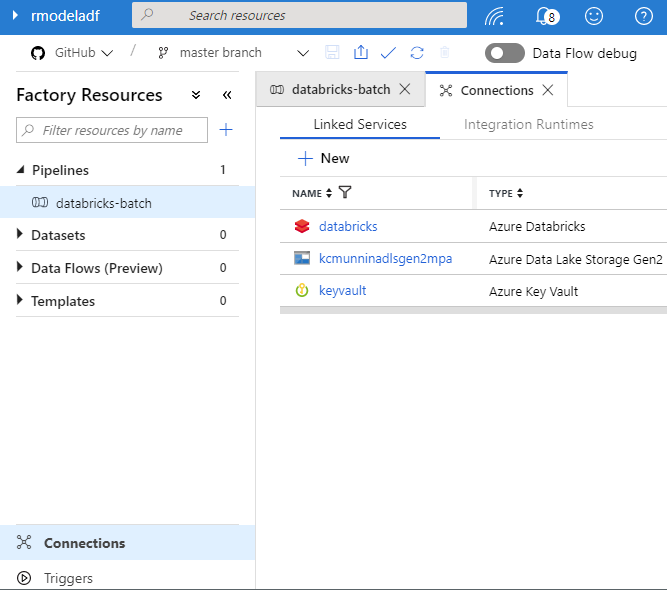Viewport: 667px width, 590px height.
Task: Open the master branch dropdown chevron
Action: (302, 53)
